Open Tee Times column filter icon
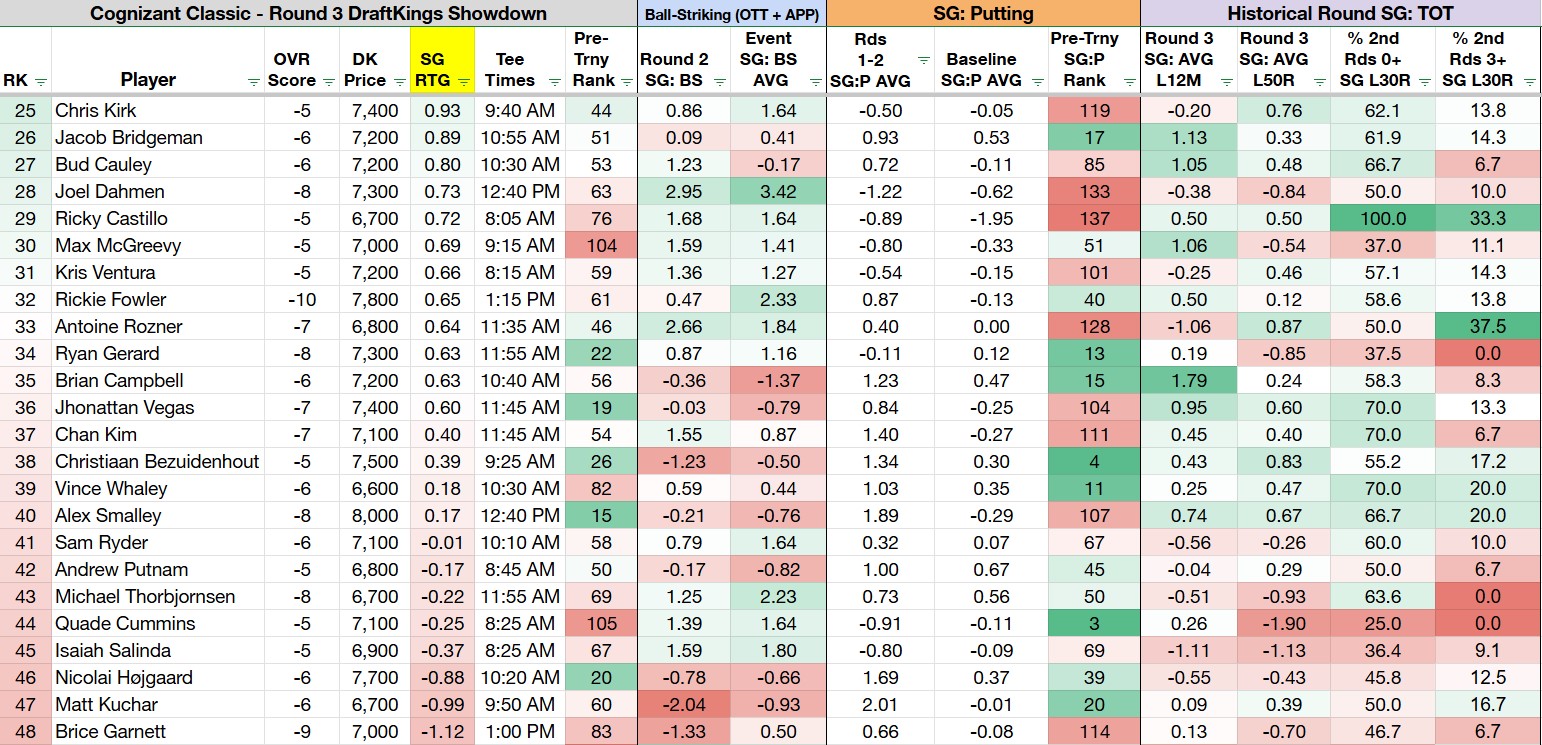 (555, 82)
